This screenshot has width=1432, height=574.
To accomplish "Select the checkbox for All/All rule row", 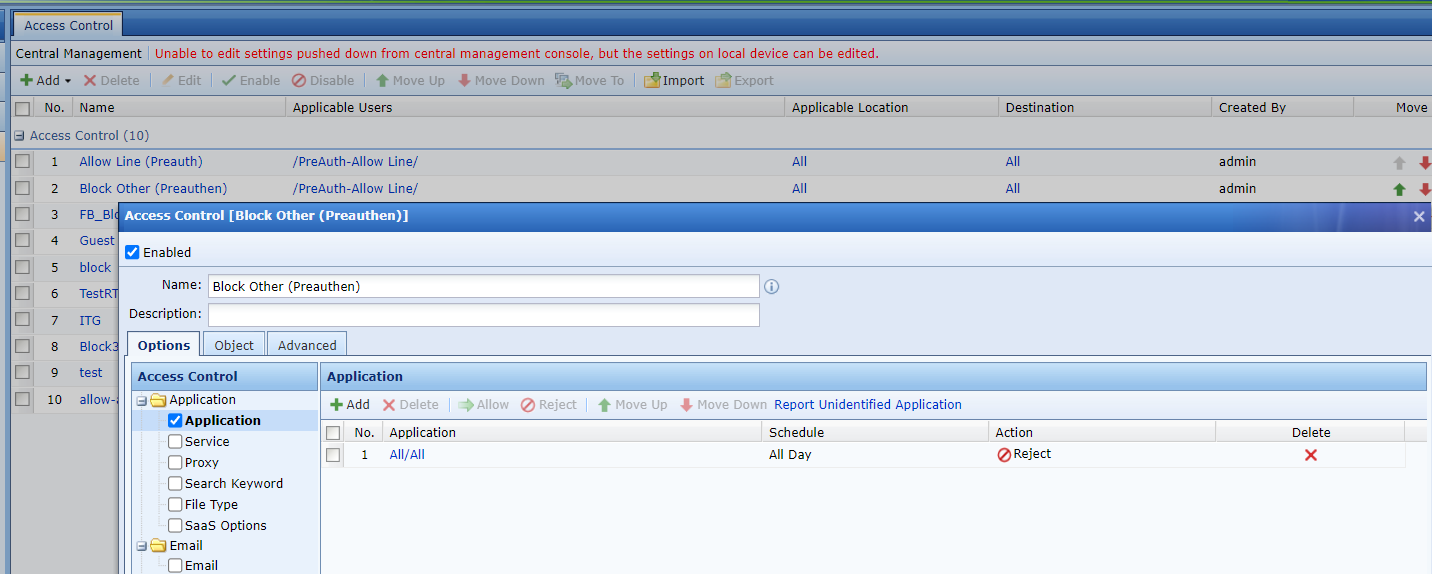I will coord(333,455).
